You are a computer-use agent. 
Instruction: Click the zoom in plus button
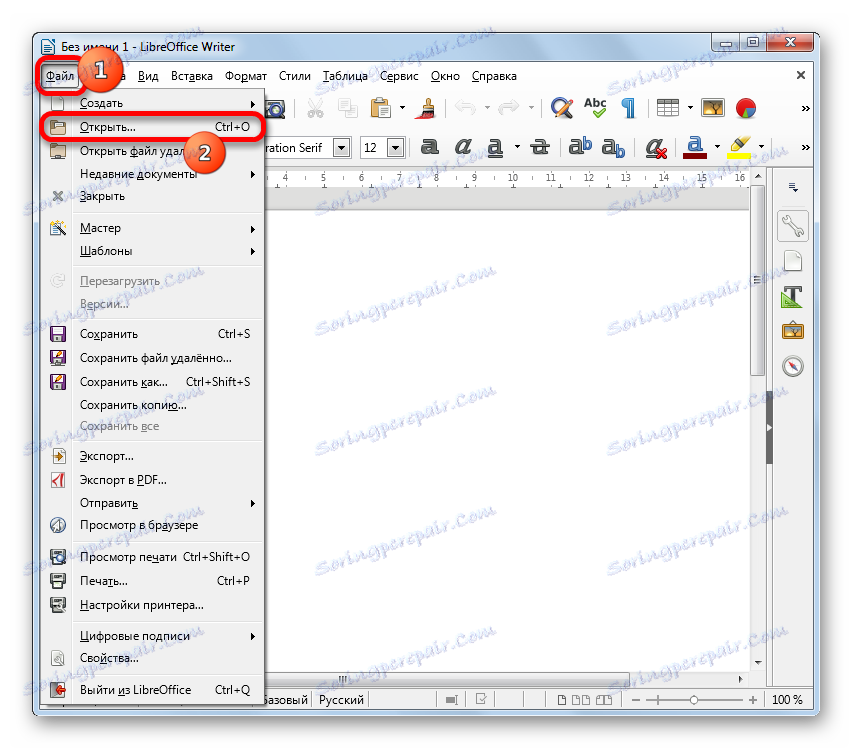tap(753, 700)
